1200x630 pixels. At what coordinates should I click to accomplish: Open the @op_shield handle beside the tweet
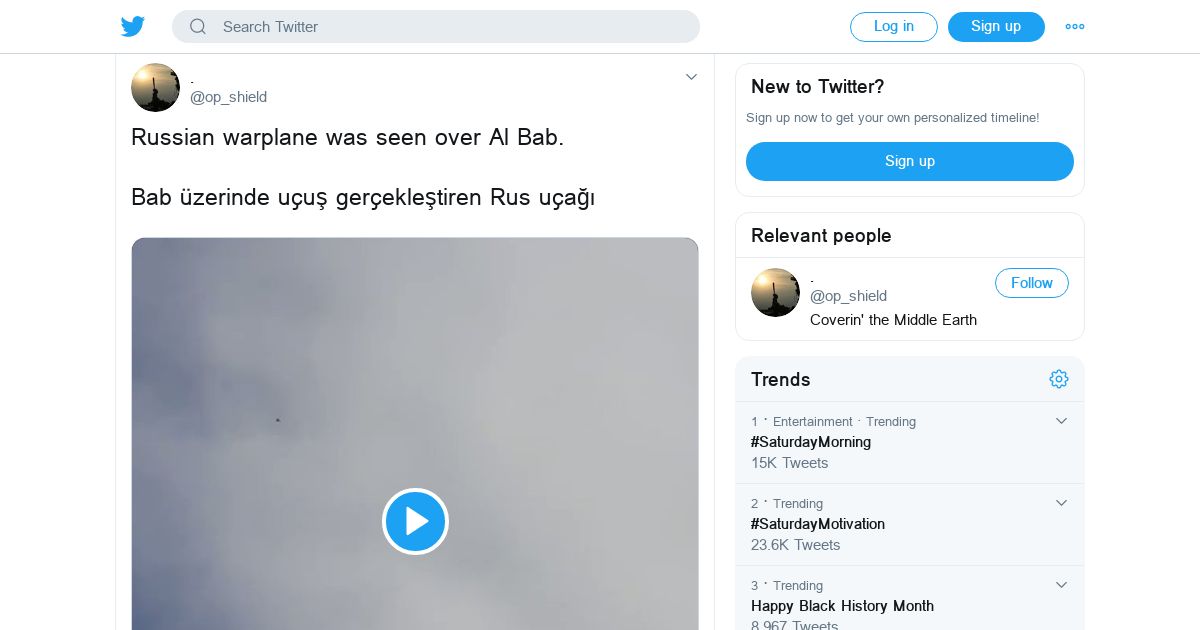click(228, 97)
